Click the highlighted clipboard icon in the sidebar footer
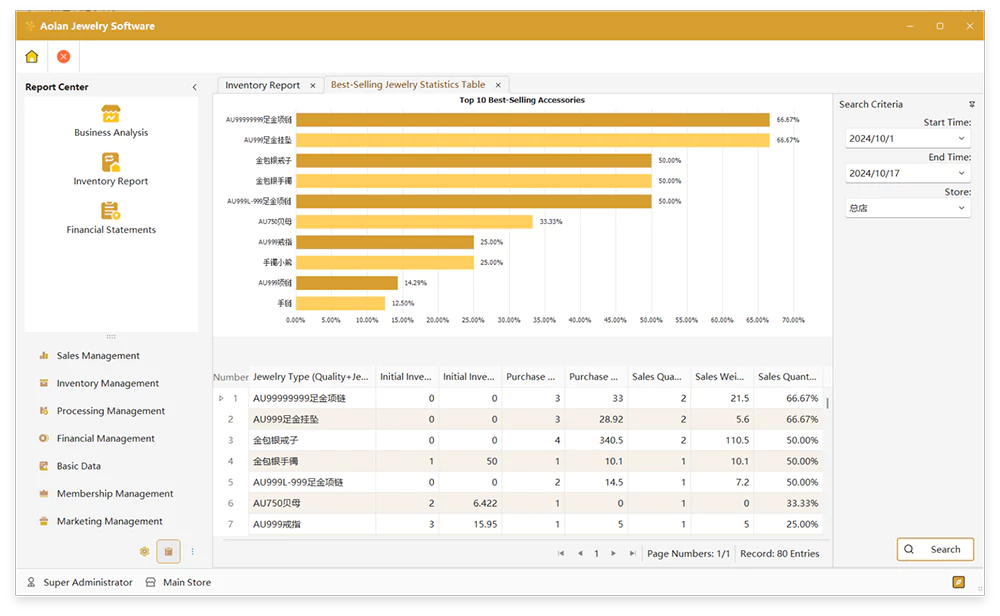This screenshot has height=616, width=1000. click(168, 551)
